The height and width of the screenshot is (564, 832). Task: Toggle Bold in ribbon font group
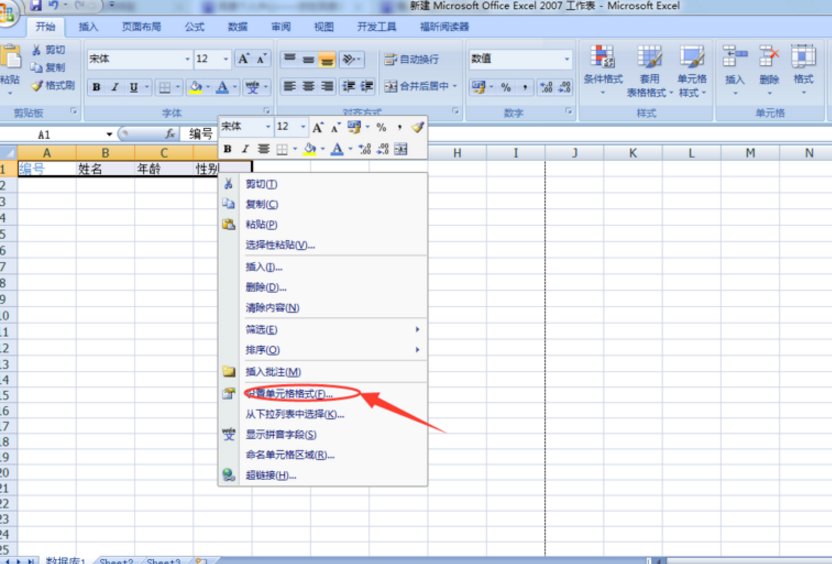pyautogui.click(x=97, y=86)
